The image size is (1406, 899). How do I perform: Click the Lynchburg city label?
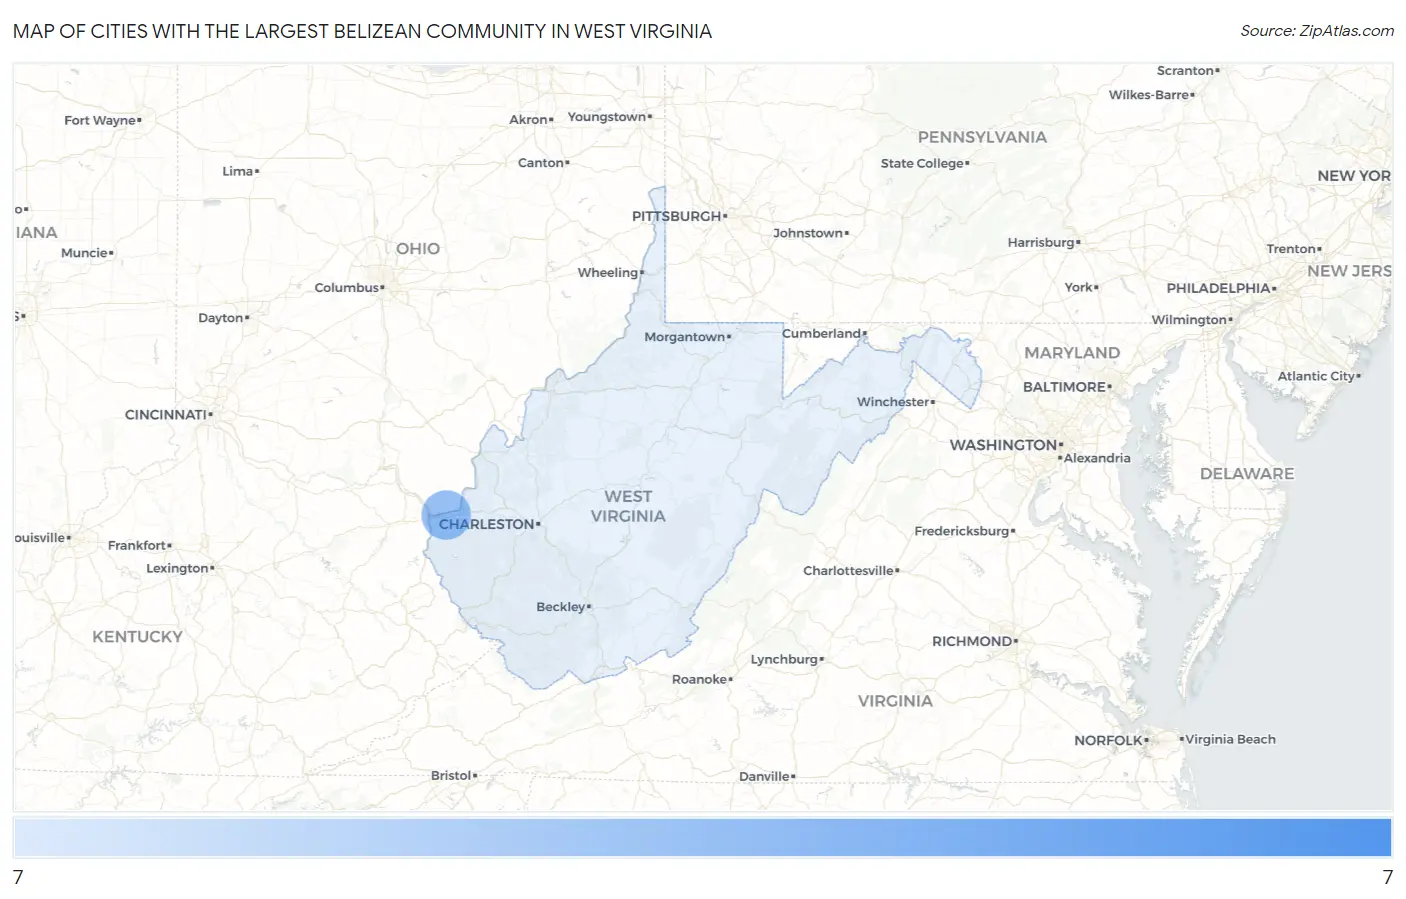(784, 659)
